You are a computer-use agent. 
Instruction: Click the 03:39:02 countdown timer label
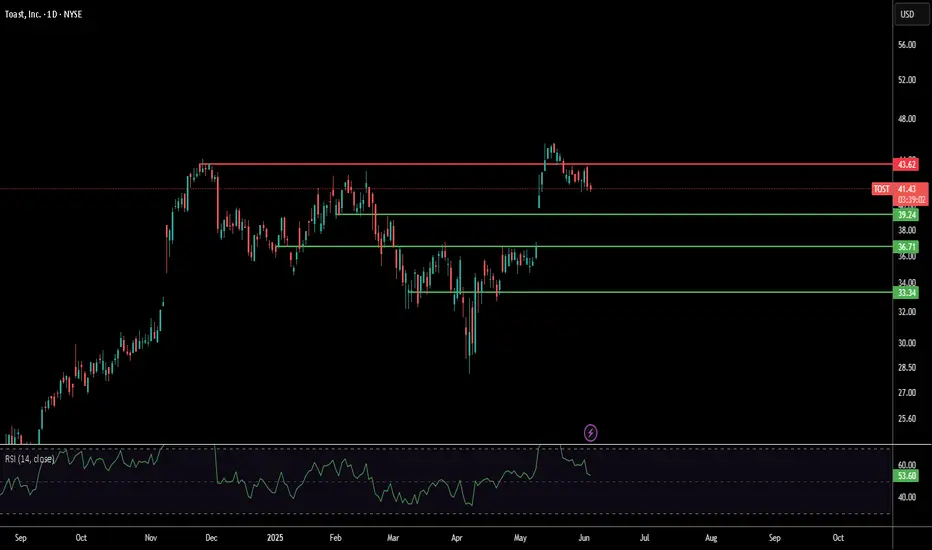coord(911,200)
